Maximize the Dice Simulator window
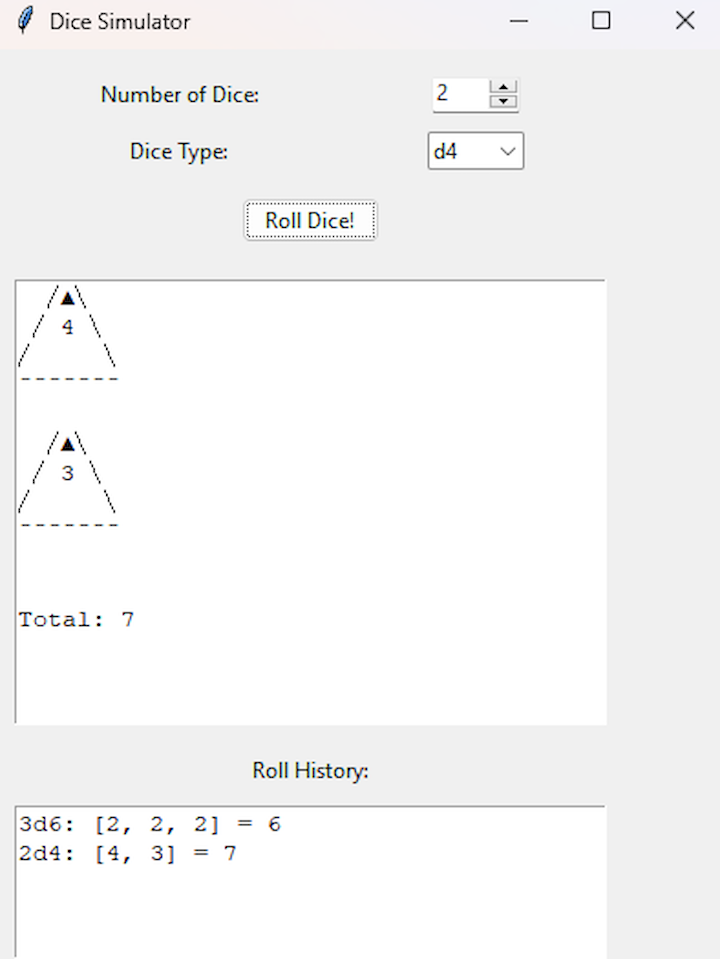The image size is (720, 959). pyautogui.click(x=601, y=21)
